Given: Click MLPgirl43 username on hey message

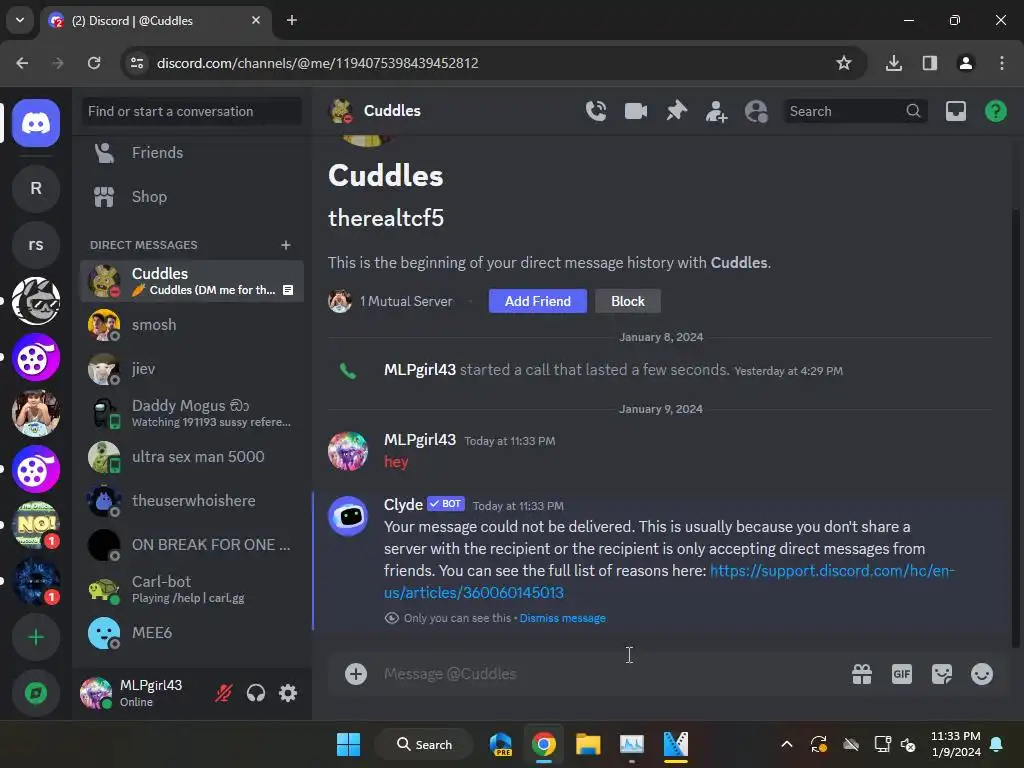Looking at the screenshot, I should (x=420, y=440).
